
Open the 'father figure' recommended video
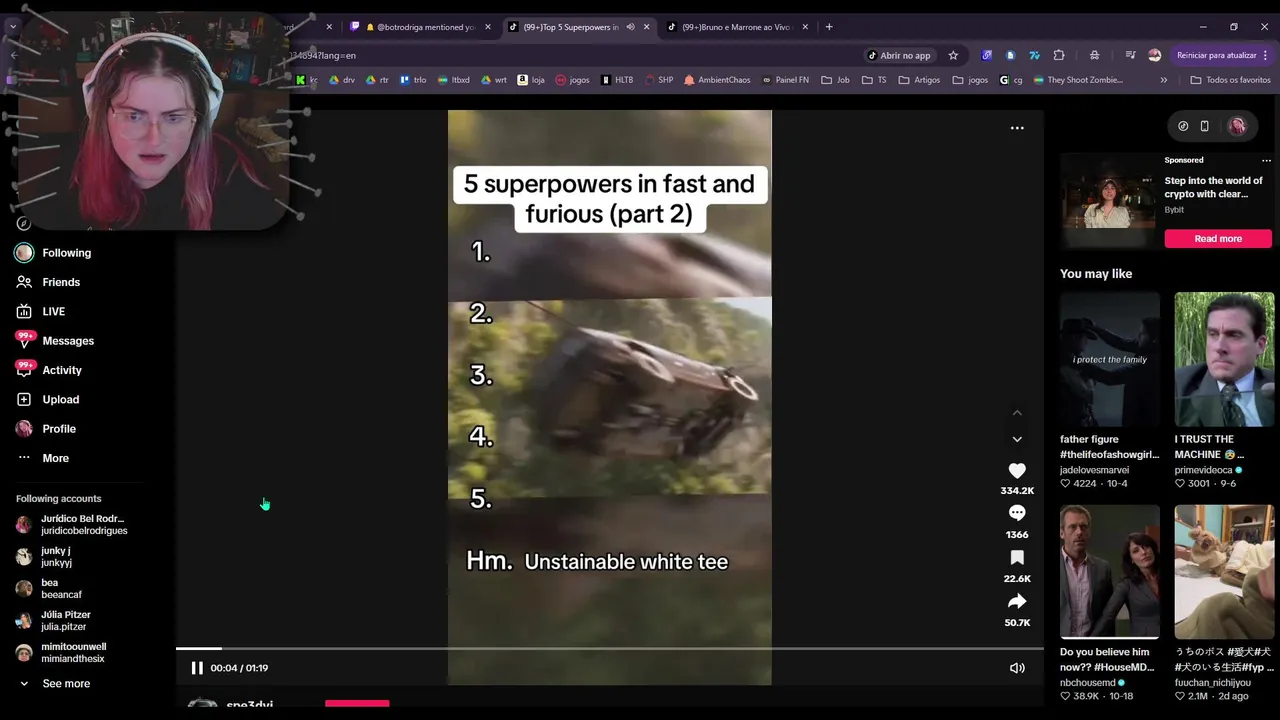[1110, 359]
